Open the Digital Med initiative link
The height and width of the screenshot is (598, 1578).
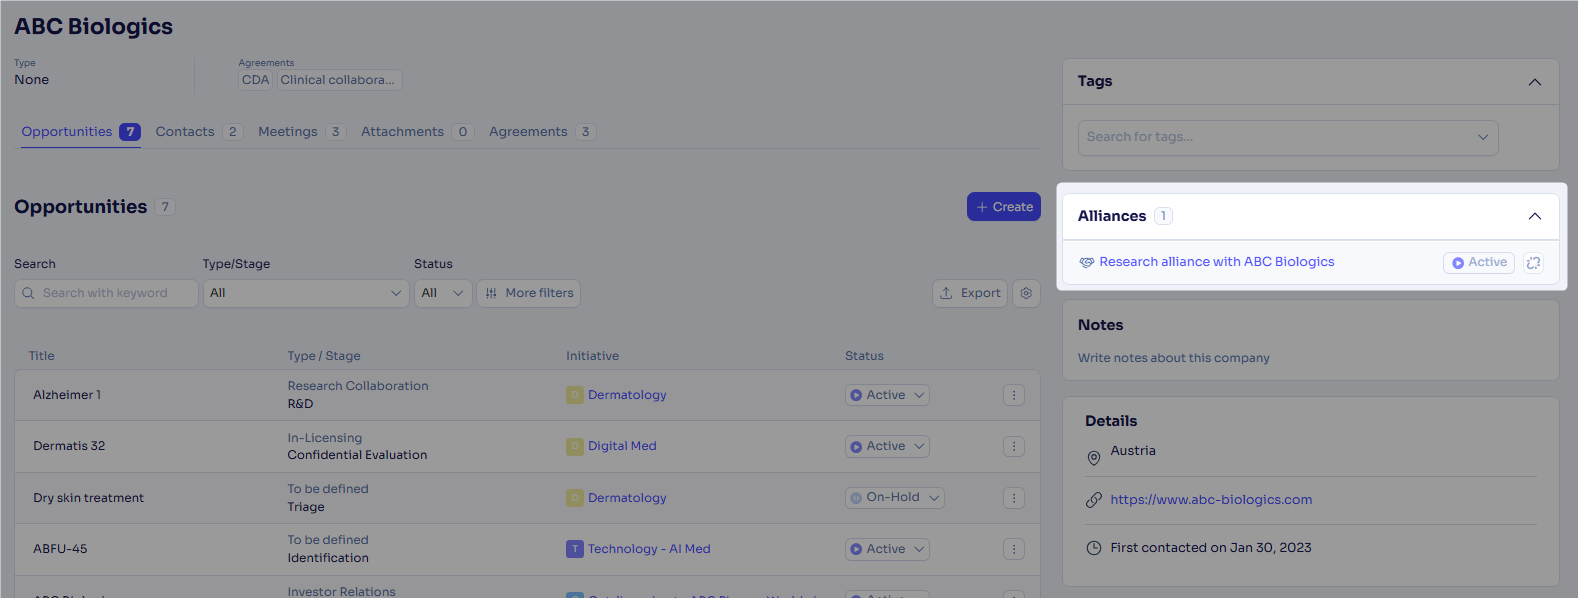point(622,446)
